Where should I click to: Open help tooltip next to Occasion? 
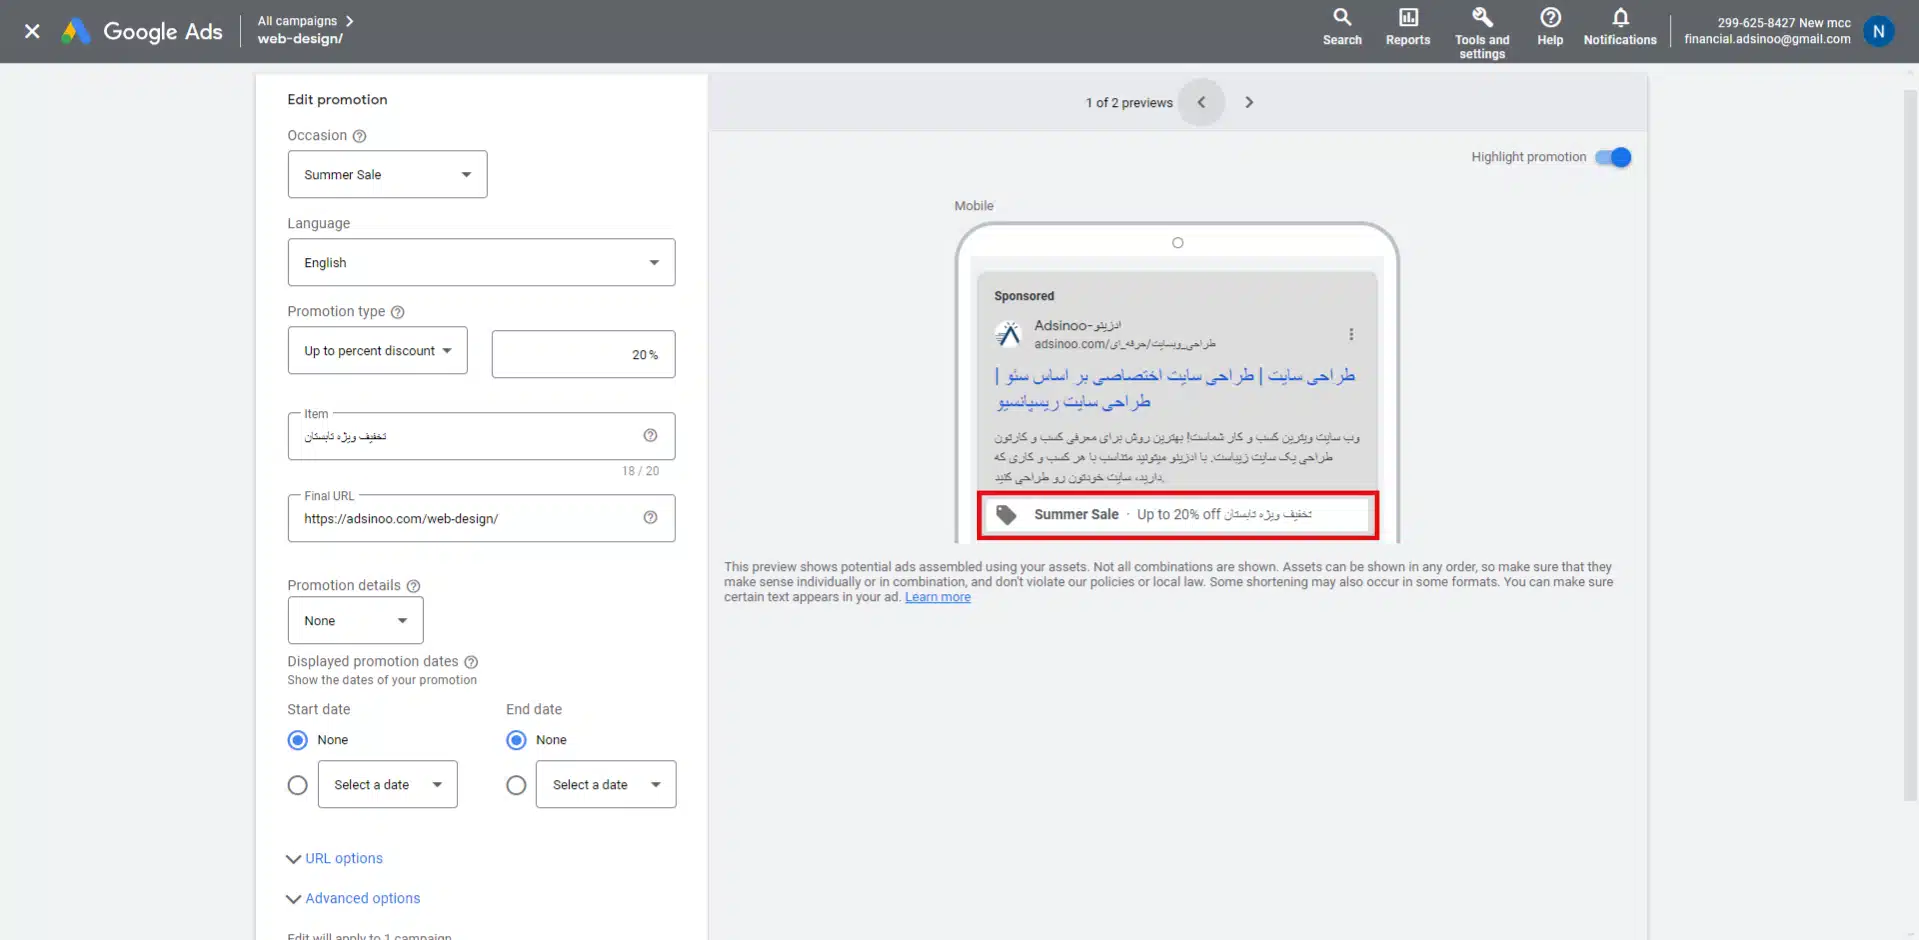[x=360, y=136]
